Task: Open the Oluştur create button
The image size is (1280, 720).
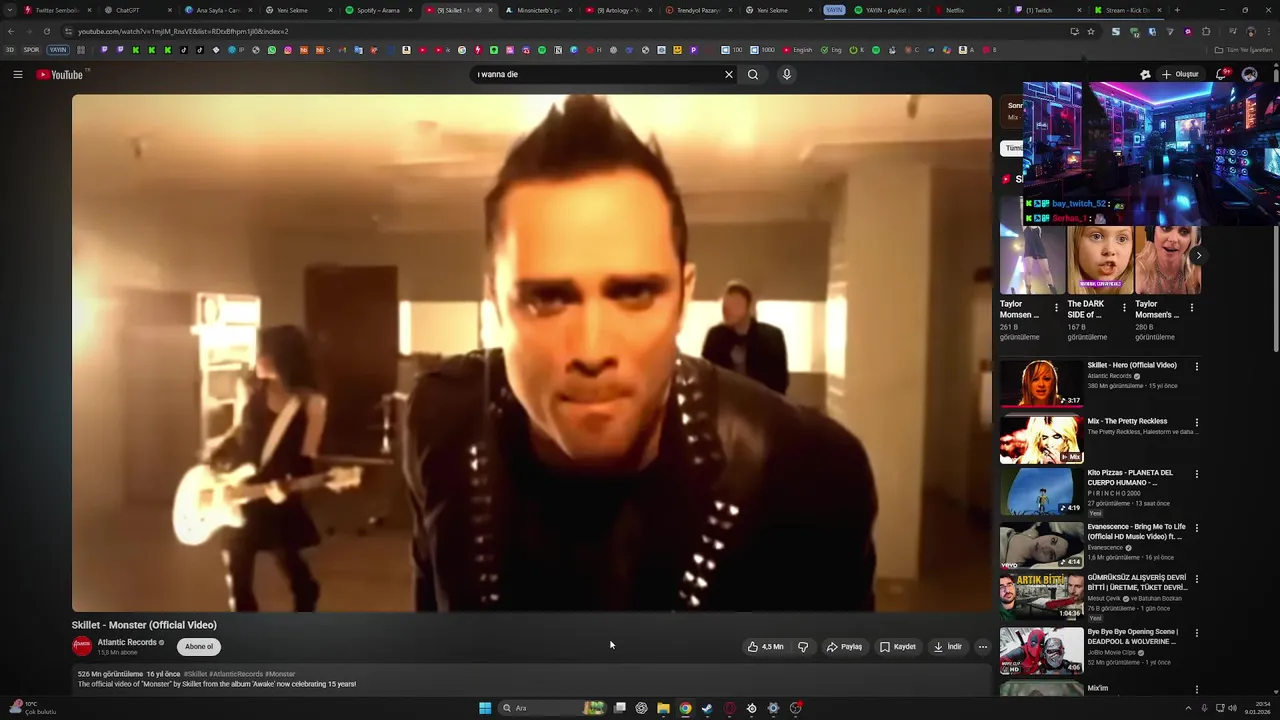Action: coord(1180,74)
